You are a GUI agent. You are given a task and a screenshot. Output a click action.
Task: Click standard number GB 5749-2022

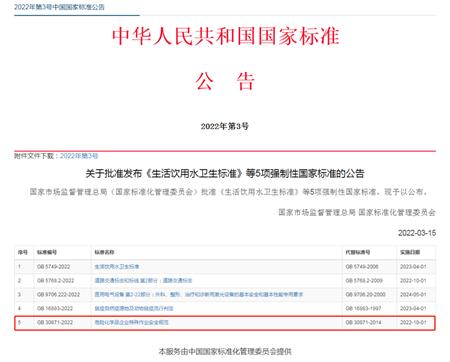[x=54, y=267]
